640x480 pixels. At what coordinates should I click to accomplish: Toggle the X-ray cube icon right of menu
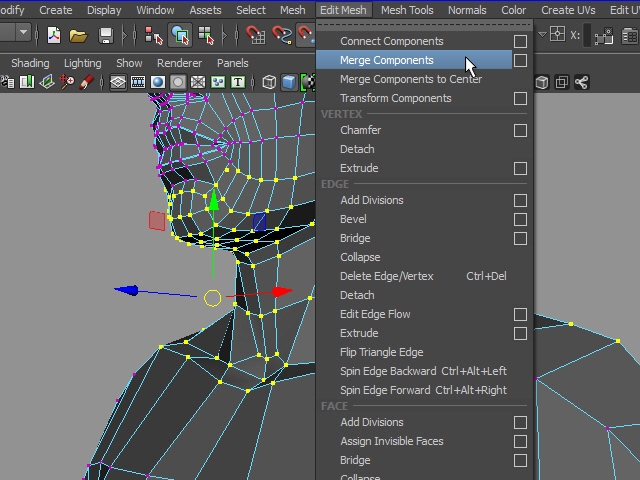542,82
